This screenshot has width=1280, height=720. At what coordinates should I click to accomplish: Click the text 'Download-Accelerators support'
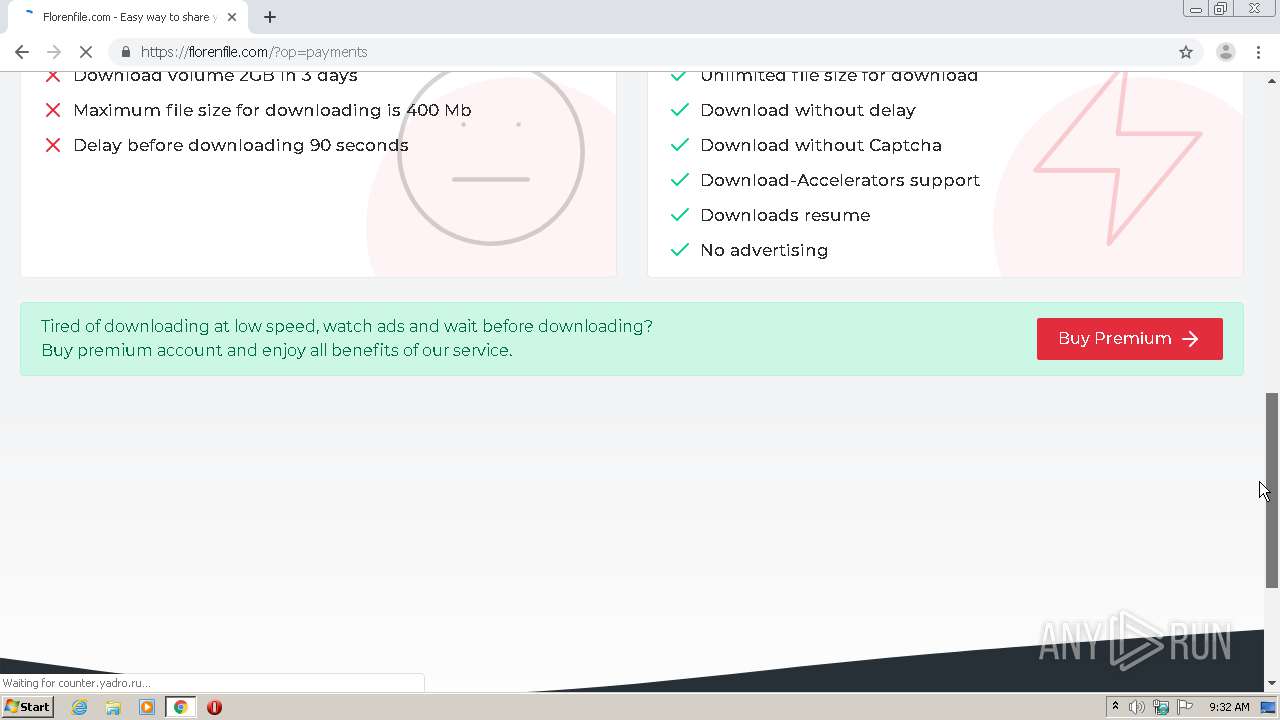pyautogui.click(x=840, y=180)
